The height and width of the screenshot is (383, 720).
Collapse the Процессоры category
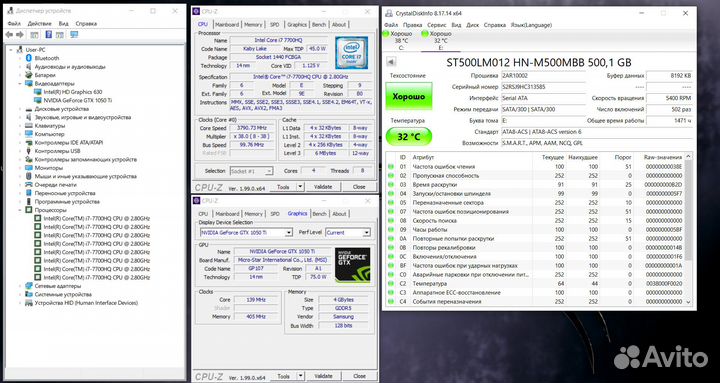click(20, 210)
